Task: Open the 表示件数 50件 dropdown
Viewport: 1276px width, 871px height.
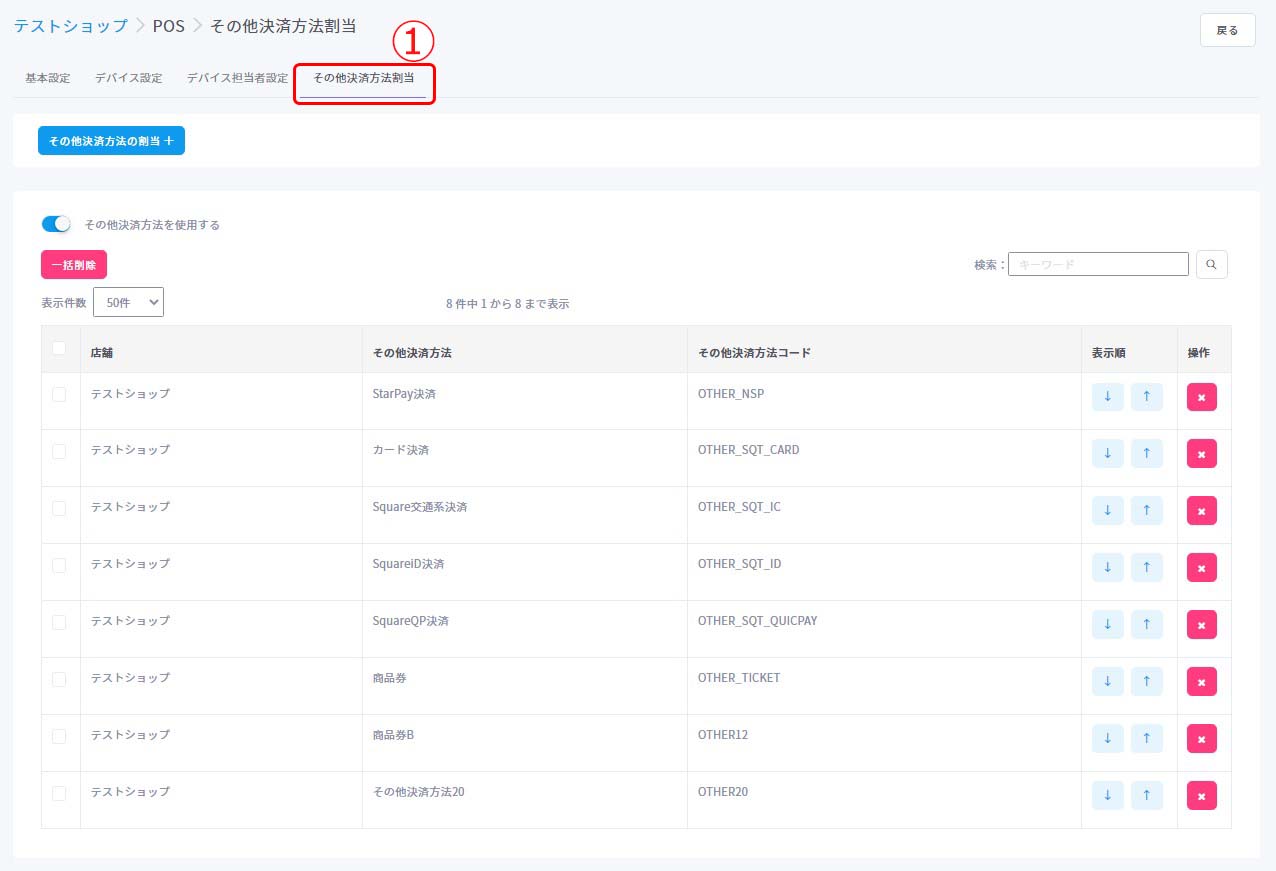Action: click(x=128, y=302)
